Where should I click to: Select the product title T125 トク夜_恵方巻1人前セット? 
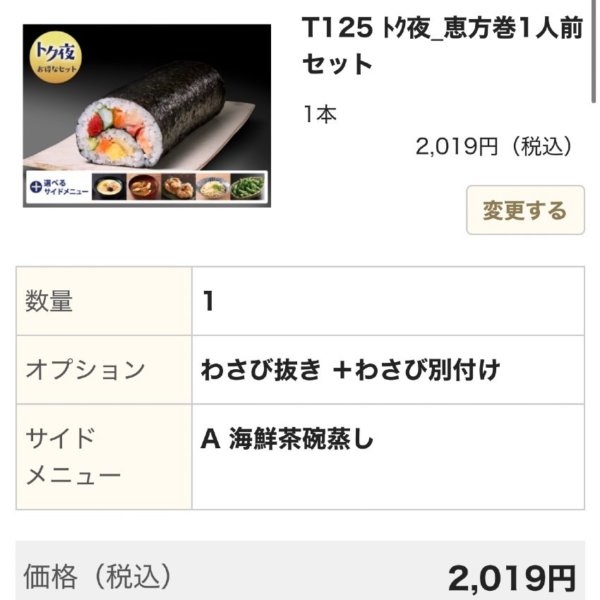click(442, 46)
